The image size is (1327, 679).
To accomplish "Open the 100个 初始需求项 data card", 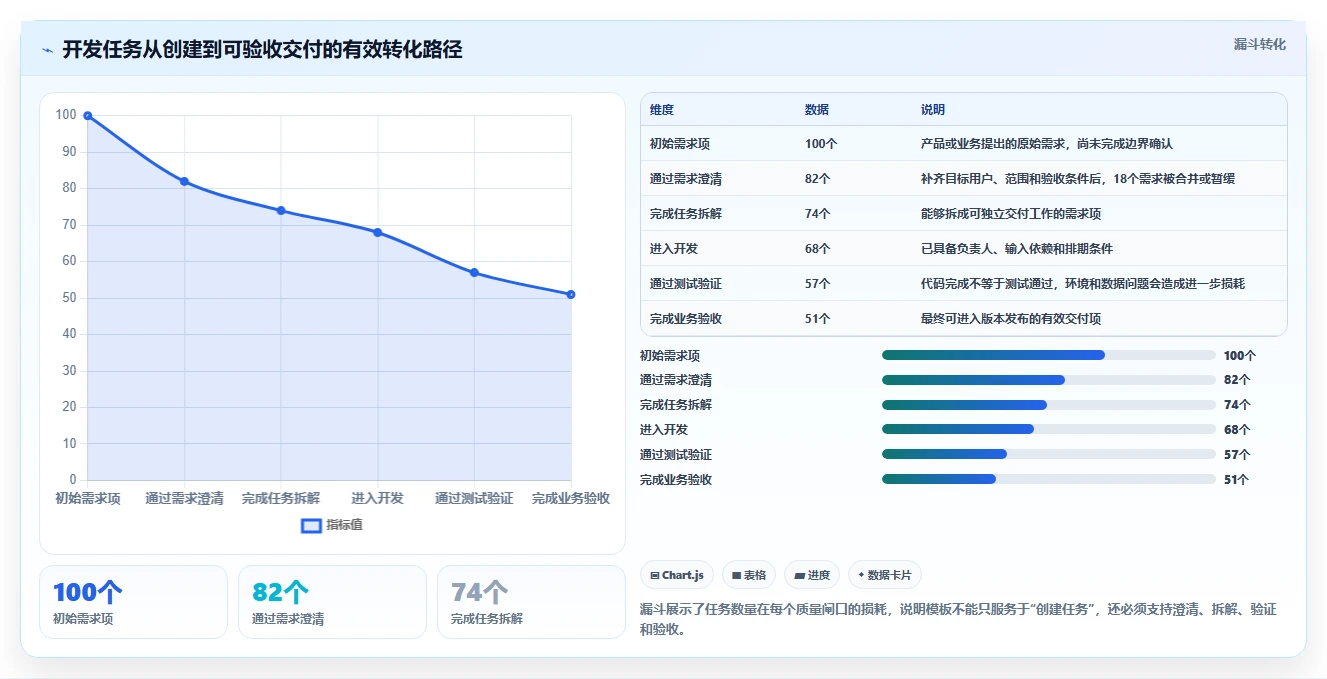I will (x=133, y=602).
